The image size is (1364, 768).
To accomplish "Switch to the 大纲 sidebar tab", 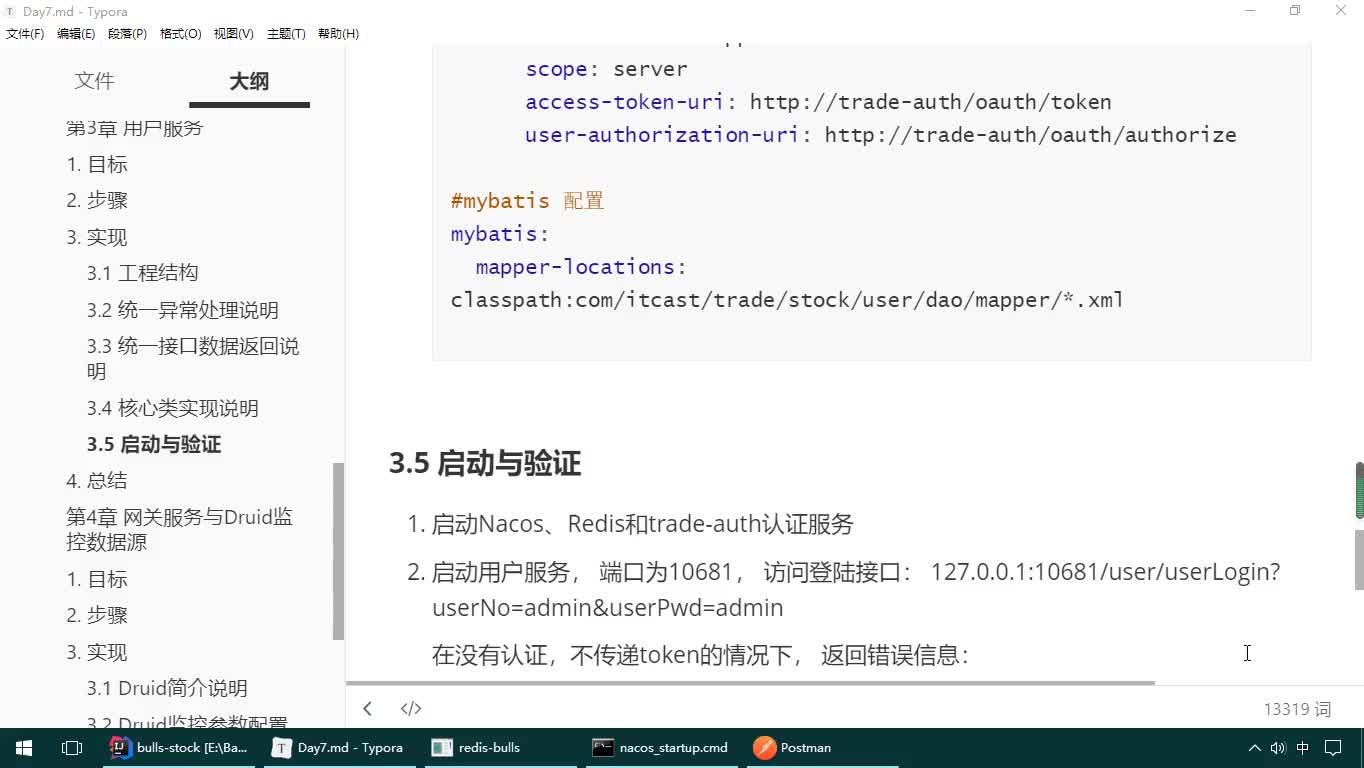I will 249,82.
